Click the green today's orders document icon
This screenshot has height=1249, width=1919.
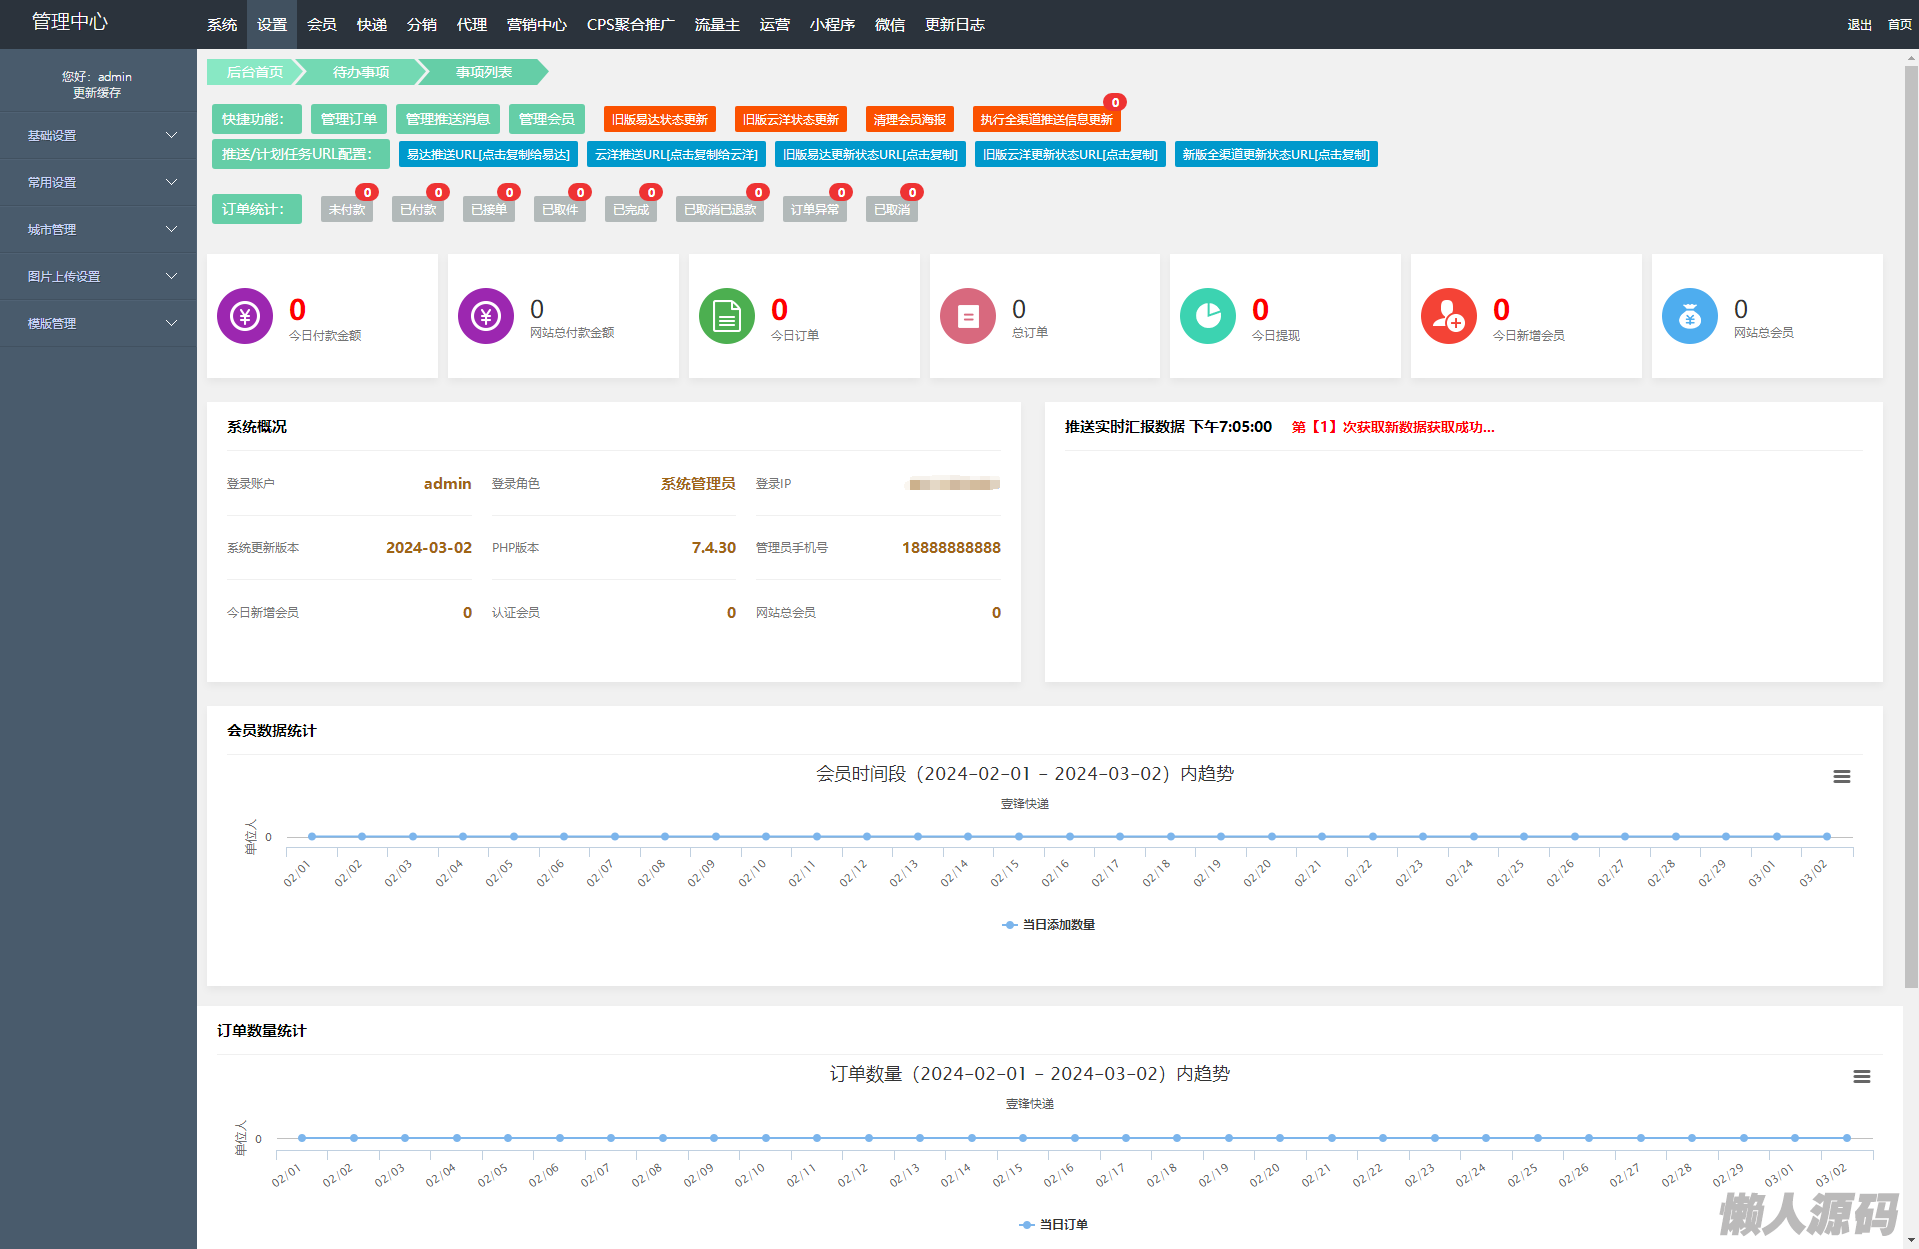point(727,316)
